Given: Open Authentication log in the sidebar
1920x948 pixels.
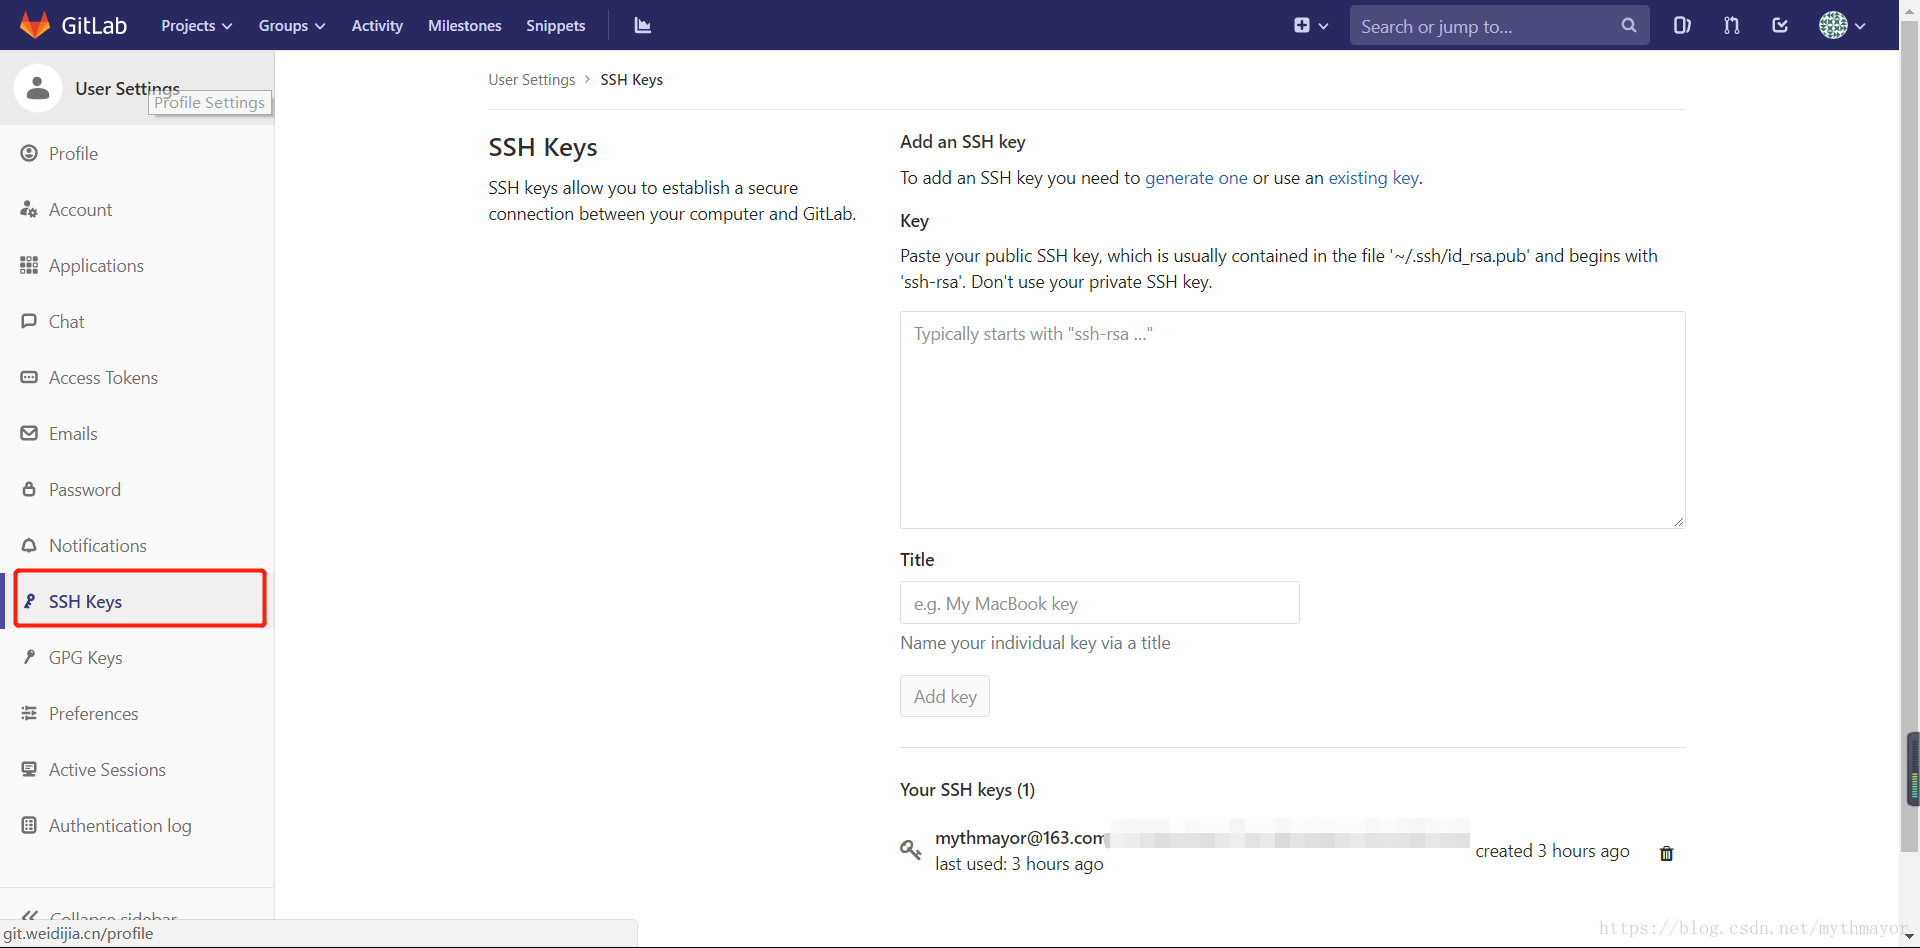Looking at the screenshot, I should (137, 825).
